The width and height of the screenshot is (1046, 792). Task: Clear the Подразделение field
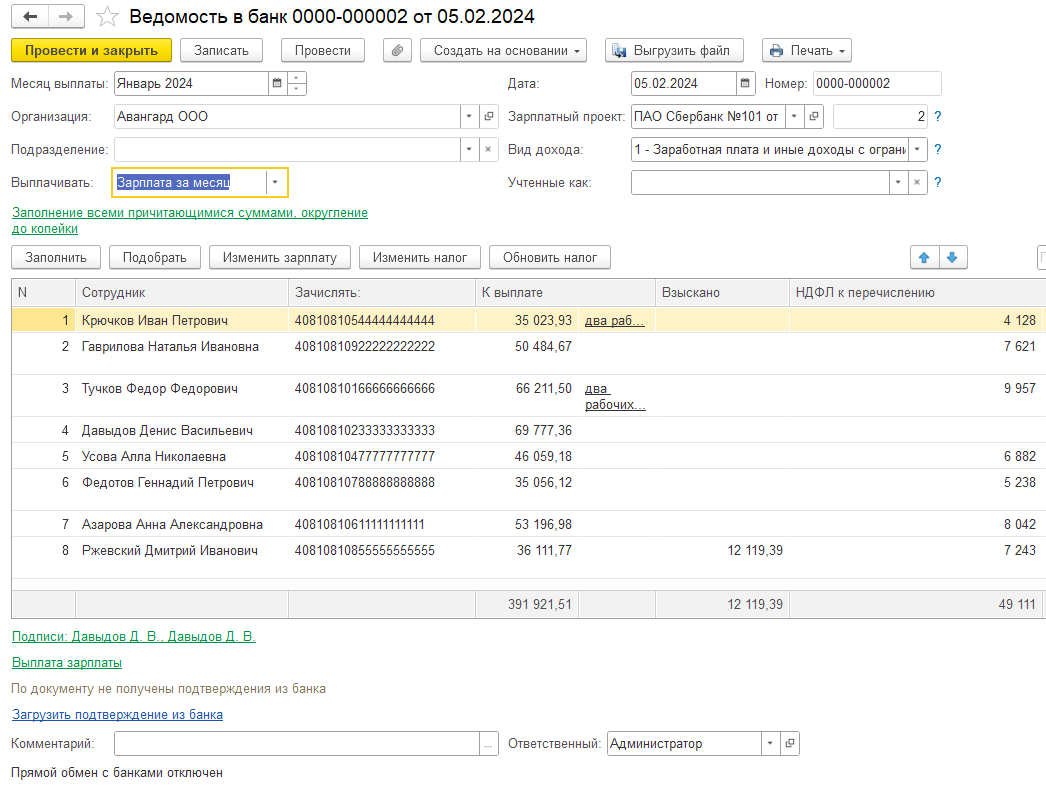pos(488,149)
